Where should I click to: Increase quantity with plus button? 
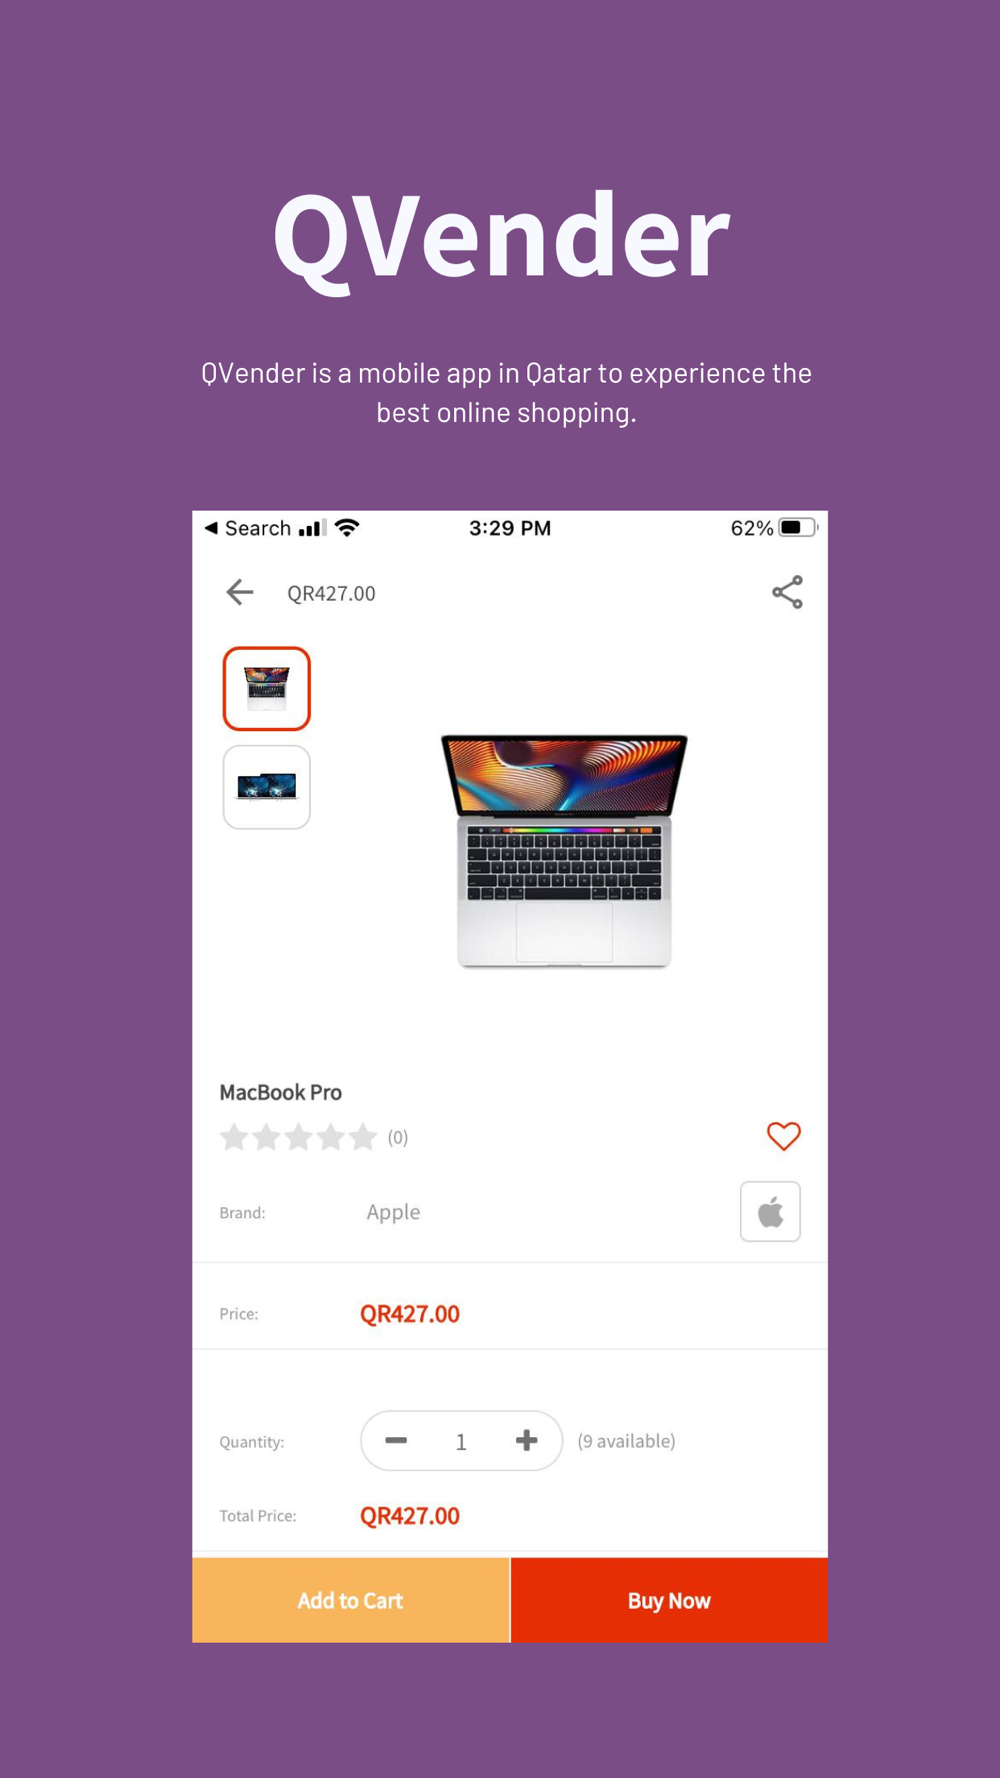click(x=526, y=1440)
